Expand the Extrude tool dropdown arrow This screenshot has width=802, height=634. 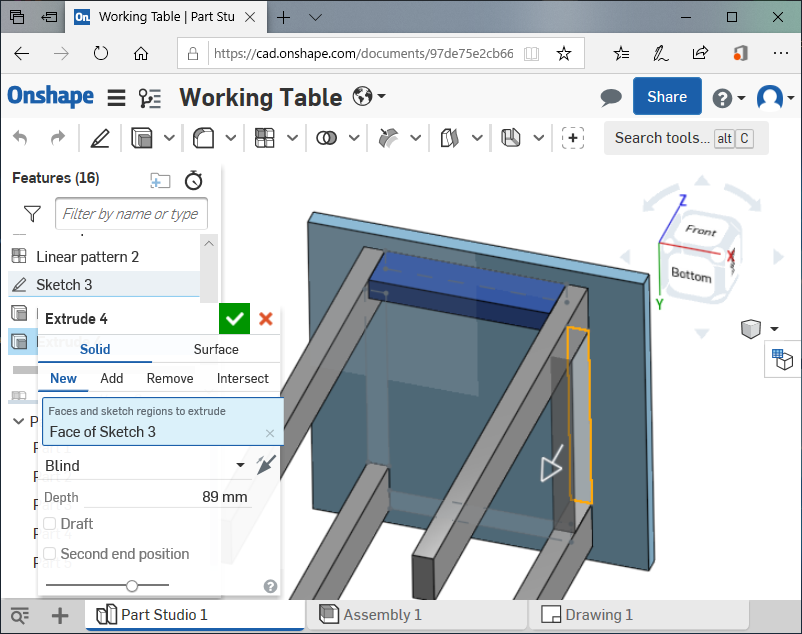(x=169, y=138)
